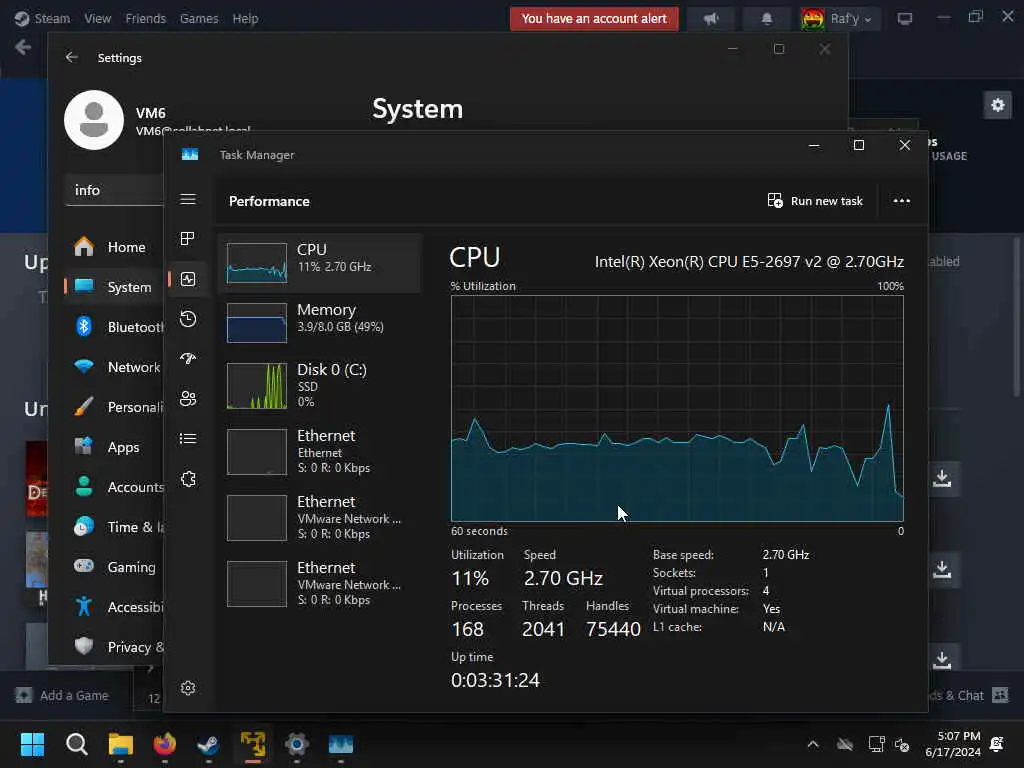Select first Ethernet adapter item
1024x768 pixels.
(320, 451)
